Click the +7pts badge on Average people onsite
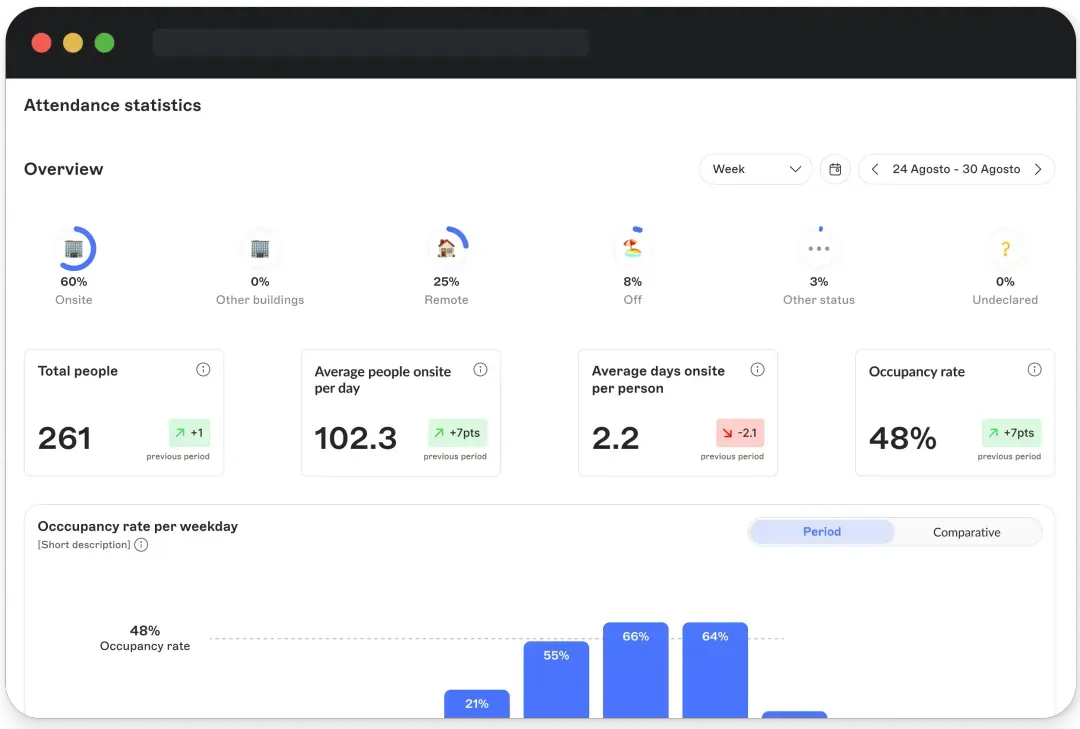Screen dimensions: 1080x729 pyautogui.click(x=457, y=433)
